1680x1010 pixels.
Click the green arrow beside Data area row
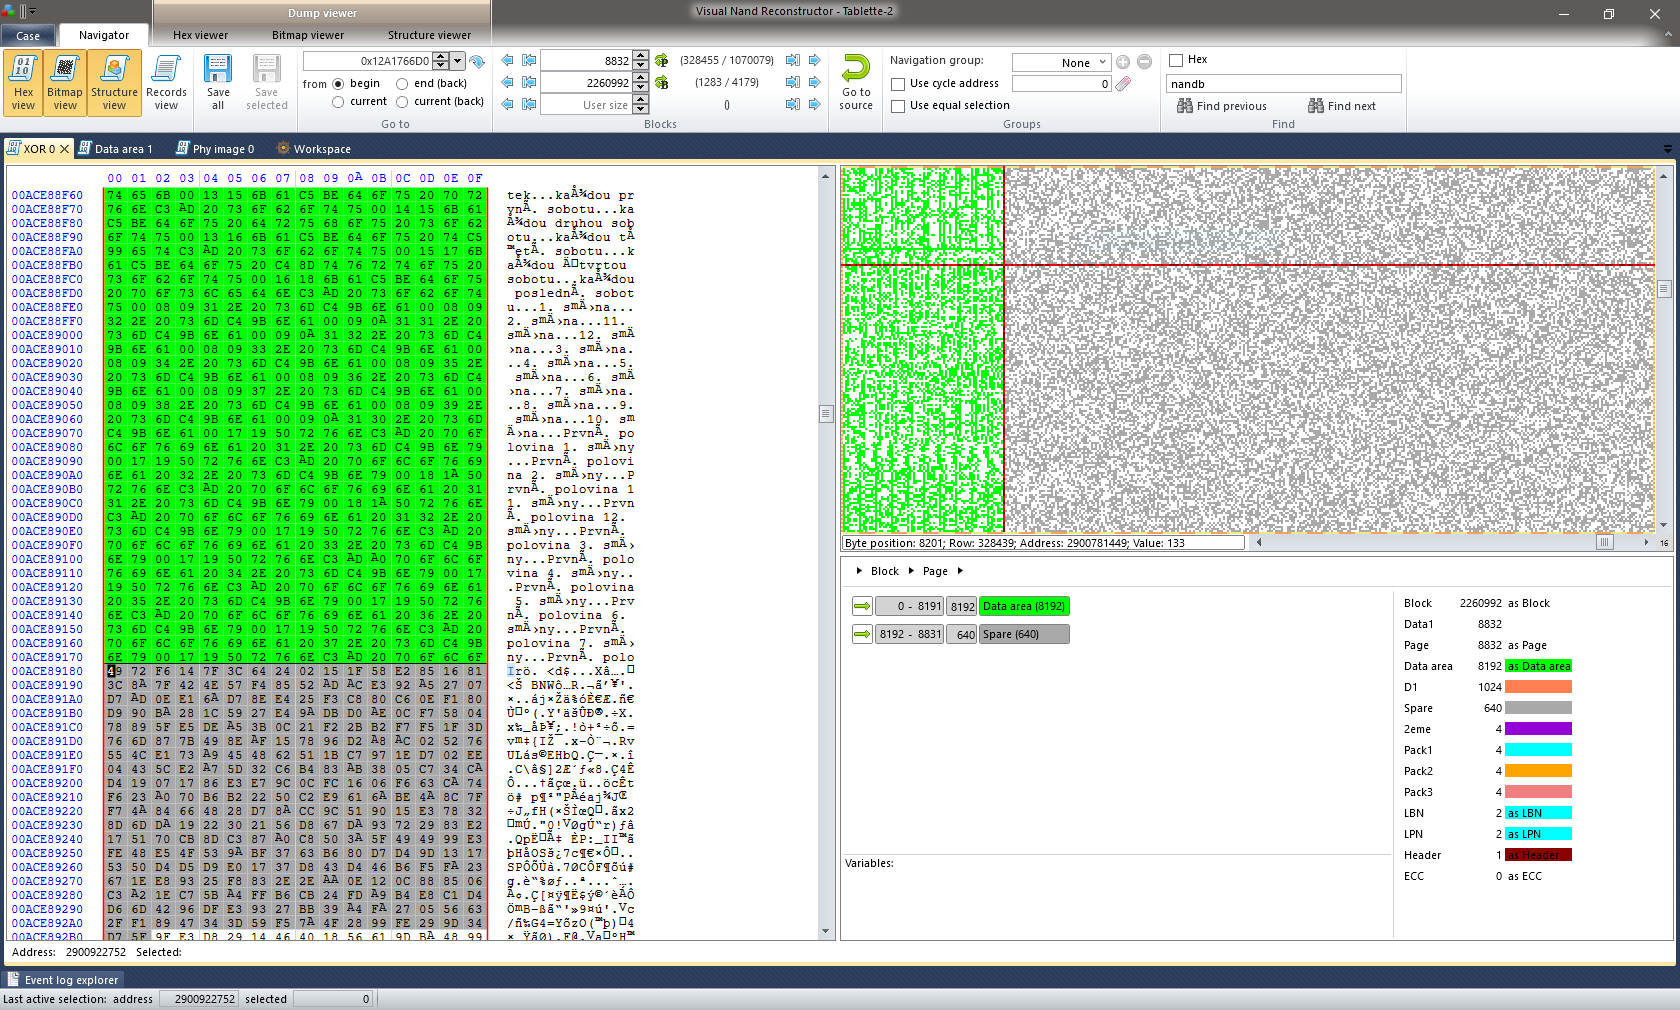point(862,606)
